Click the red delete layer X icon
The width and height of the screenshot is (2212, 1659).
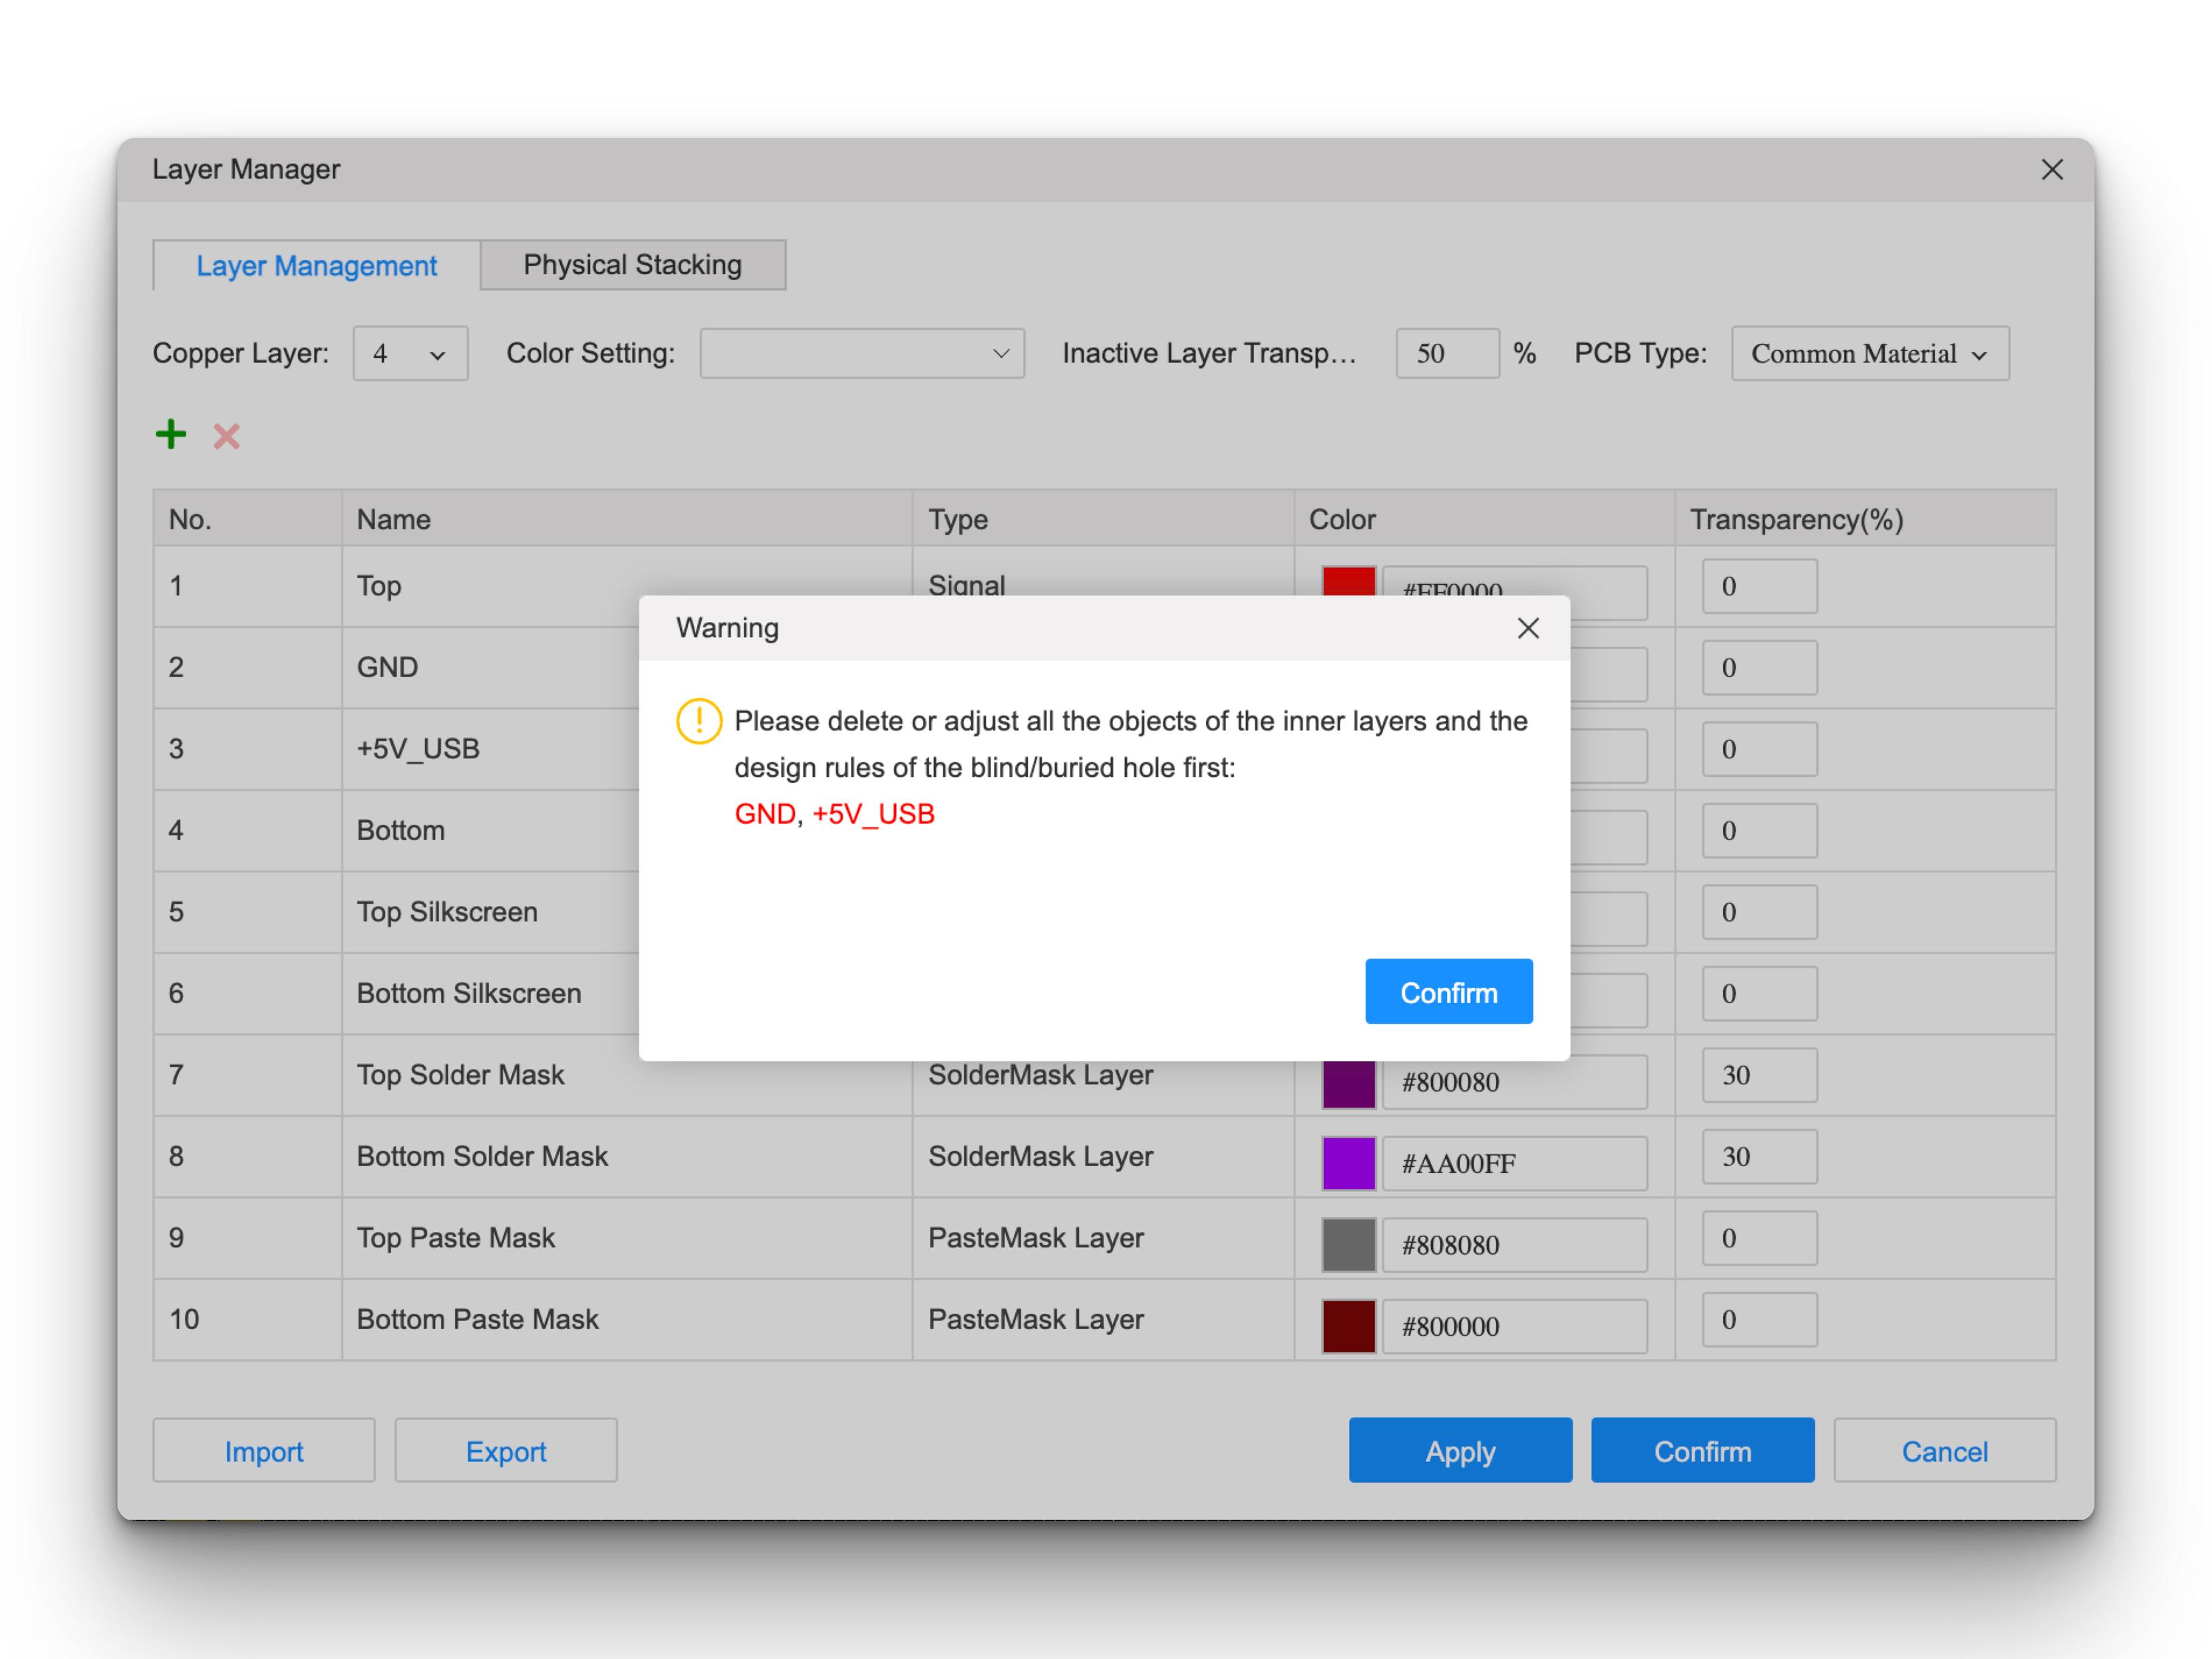(227, 436)
